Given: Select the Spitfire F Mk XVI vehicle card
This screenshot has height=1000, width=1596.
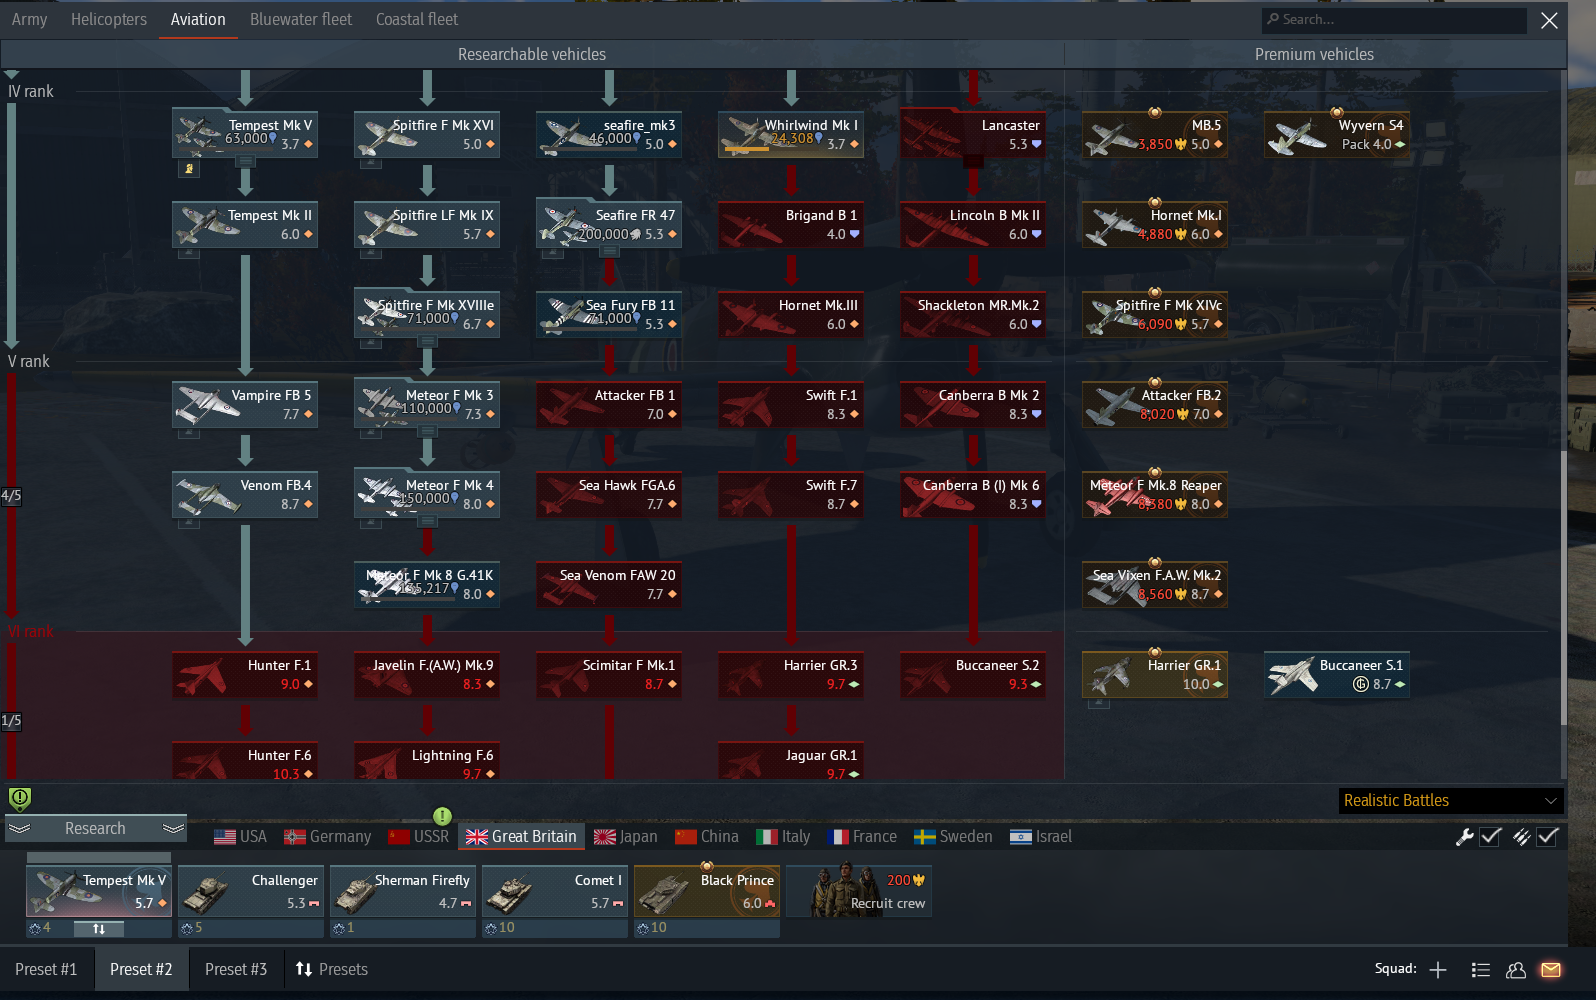Looking at the screenshot, I should coord(427,134).
